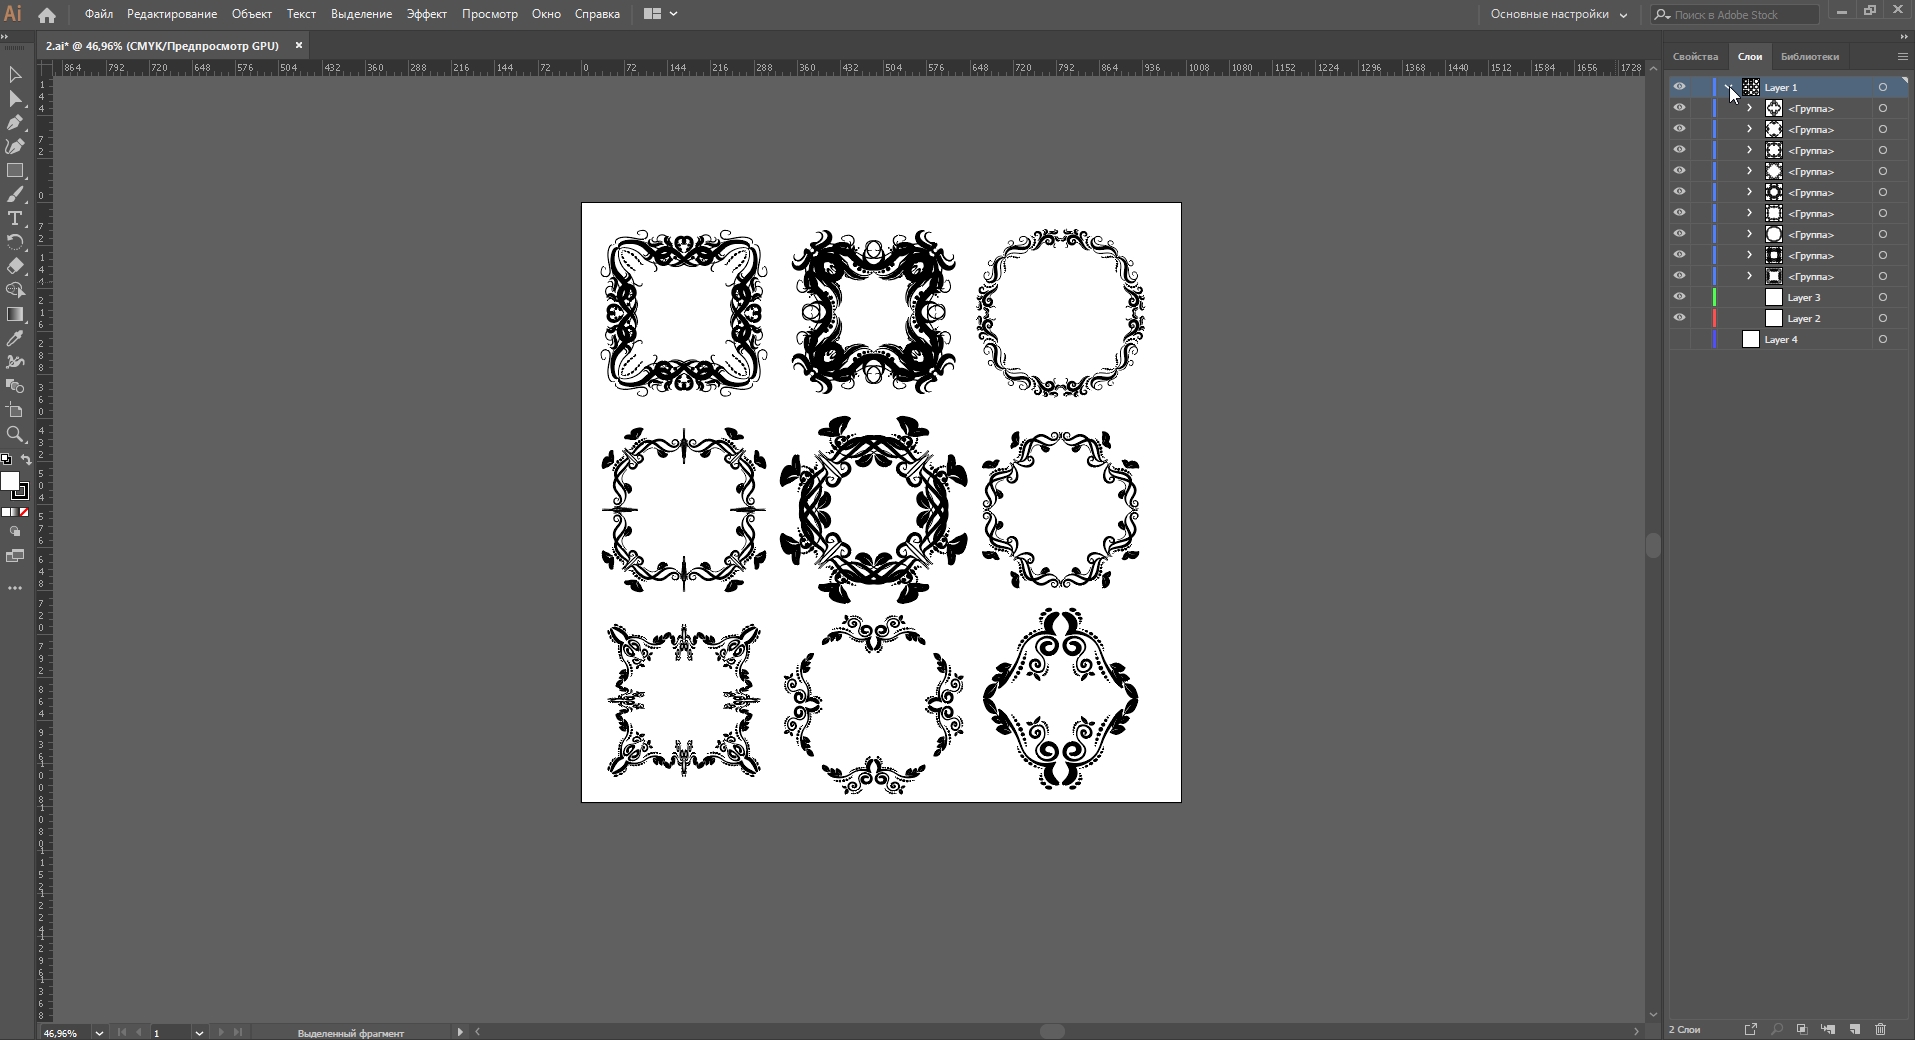This screenshot has height=1040, width=1915.
Task: Select the Pen tool in toolbar
Action: click(15, 123)
